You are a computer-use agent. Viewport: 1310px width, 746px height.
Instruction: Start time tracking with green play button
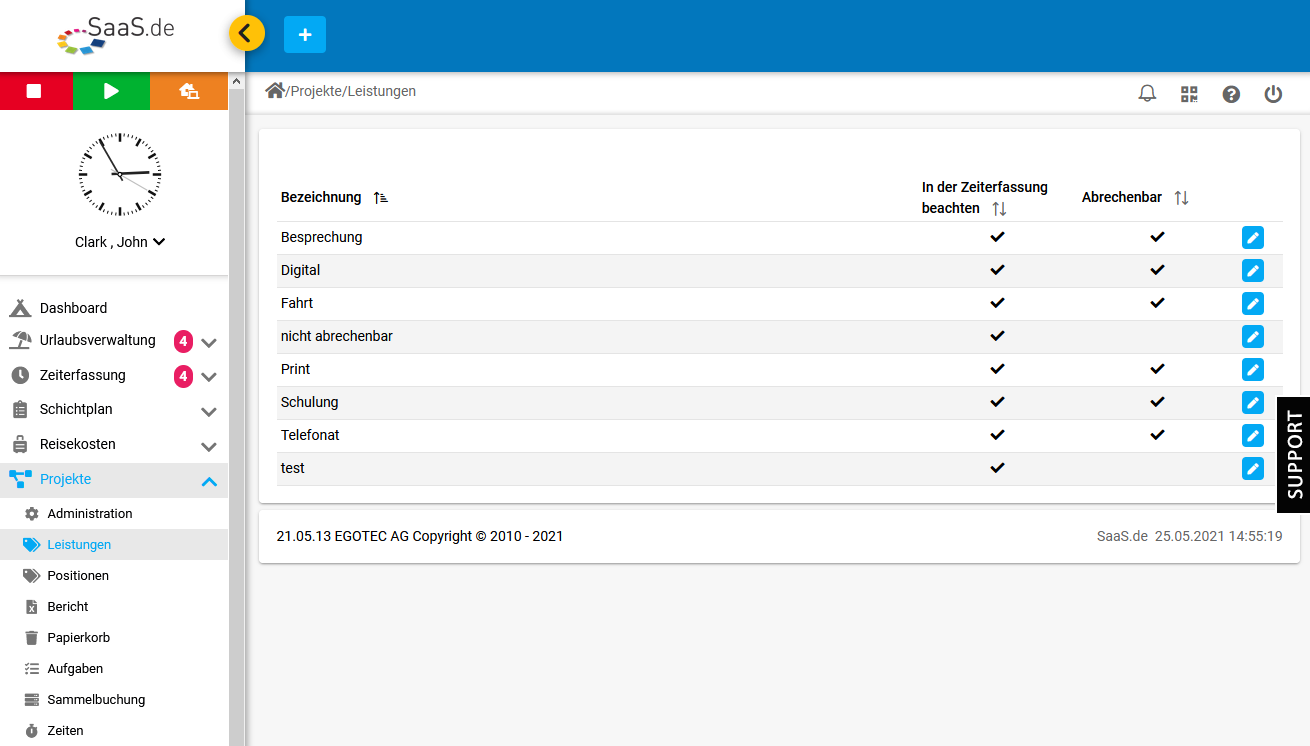[x=111, y=91]
